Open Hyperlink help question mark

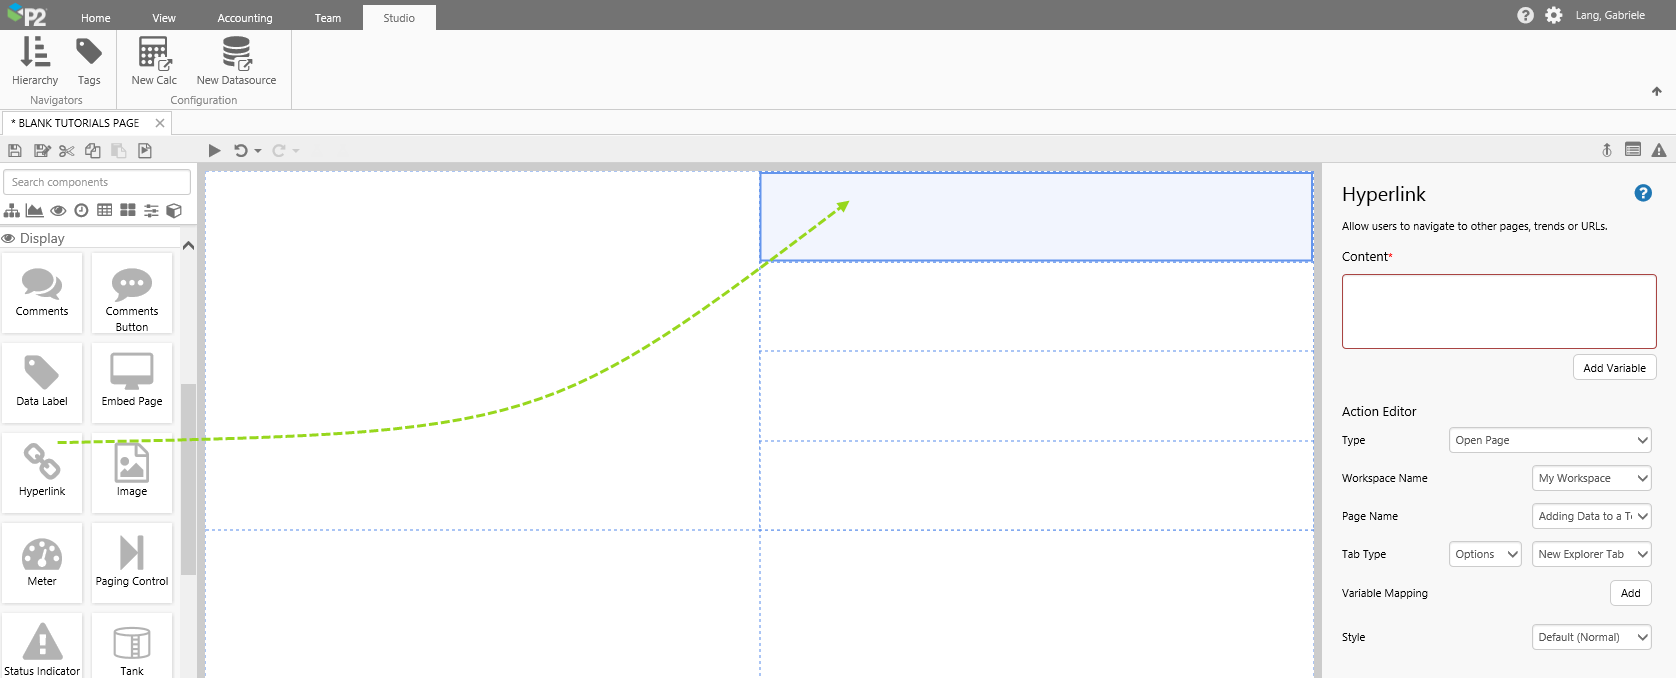1643,193
